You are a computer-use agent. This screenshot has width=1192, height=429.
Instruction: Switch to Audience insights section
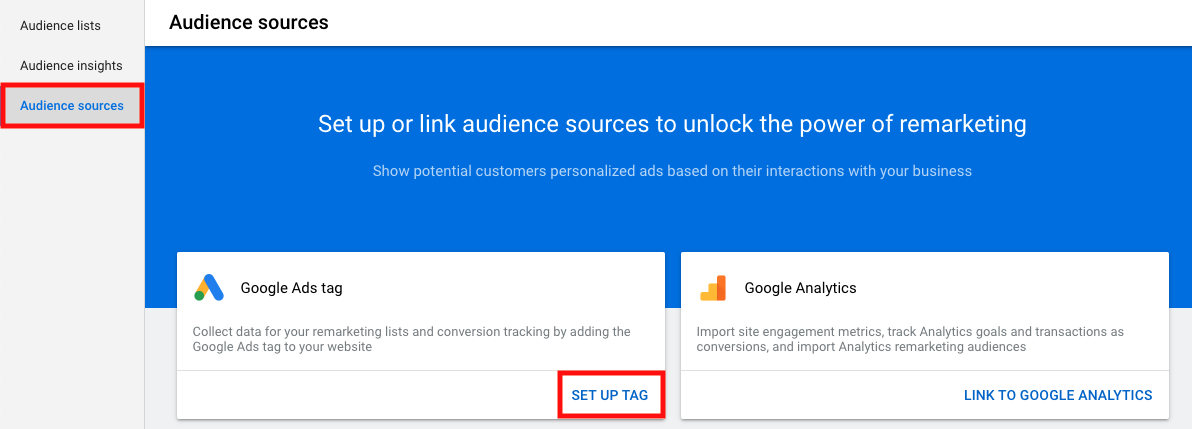pos(71,65)
